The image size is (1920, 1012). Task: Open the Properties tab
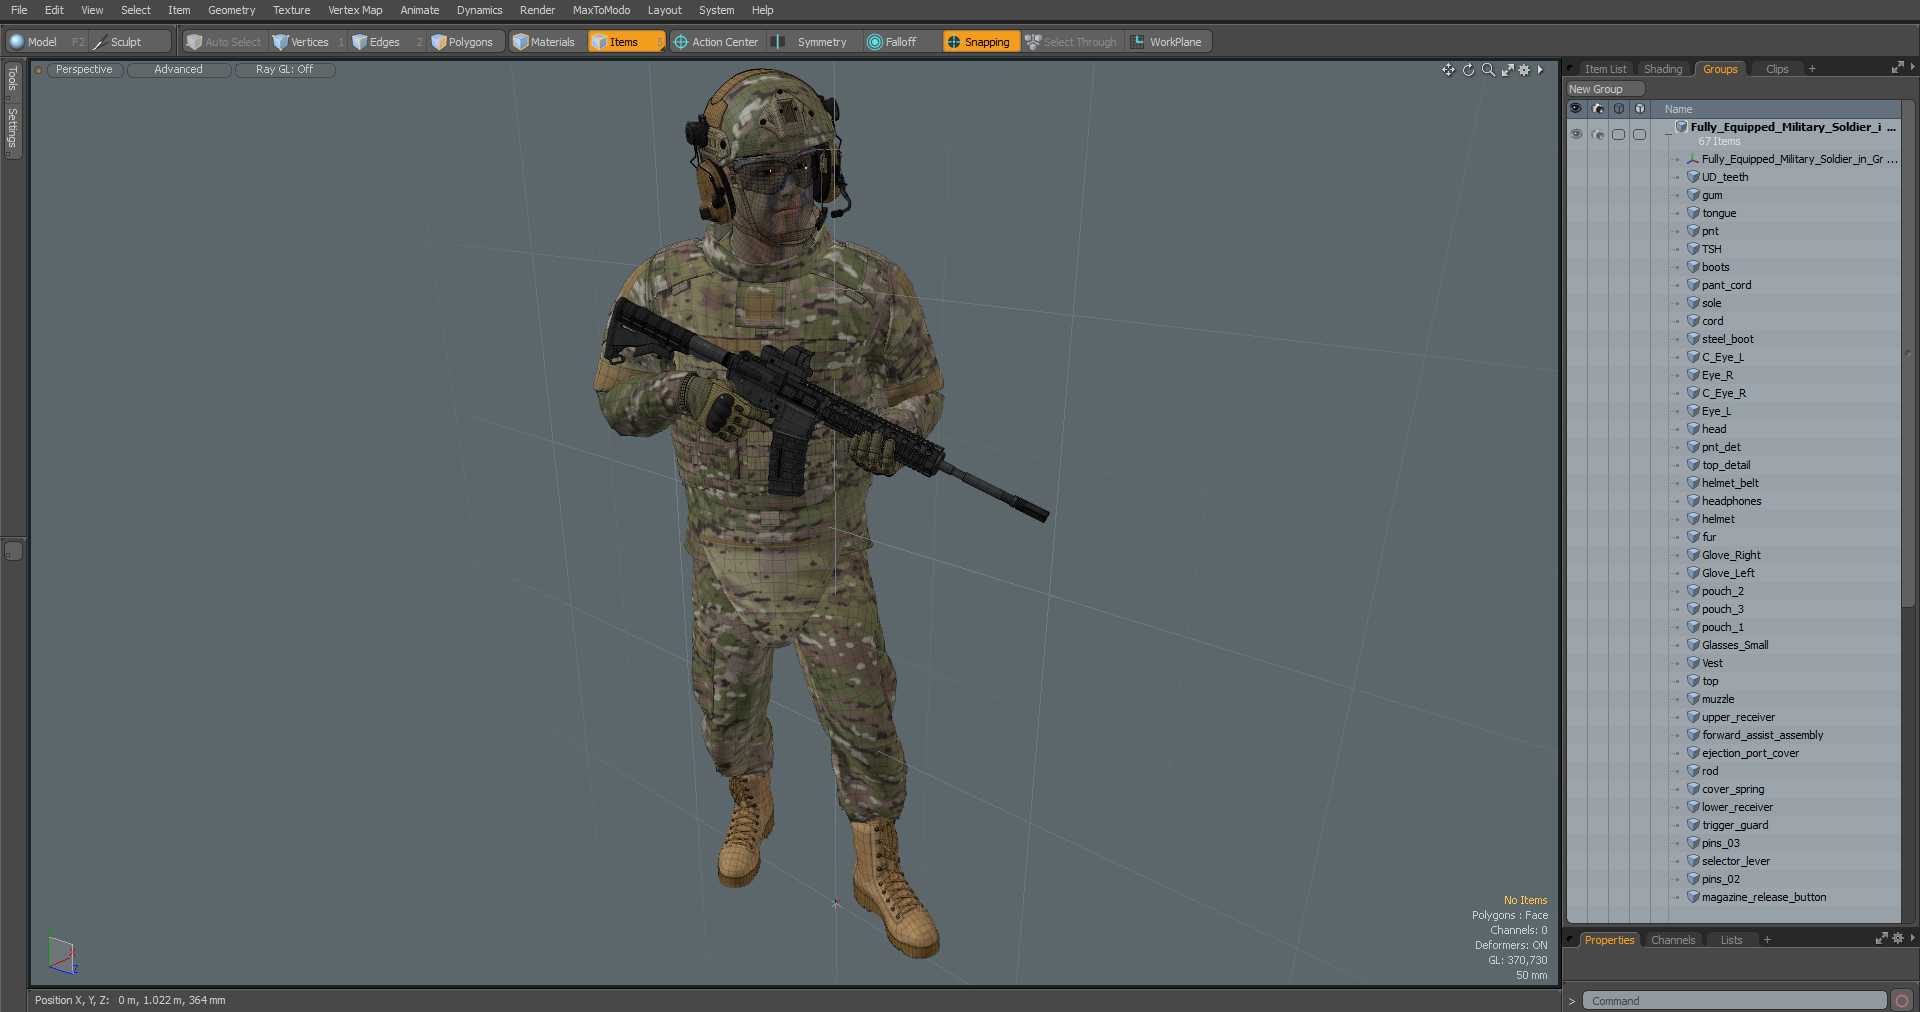pos(1609,940)
